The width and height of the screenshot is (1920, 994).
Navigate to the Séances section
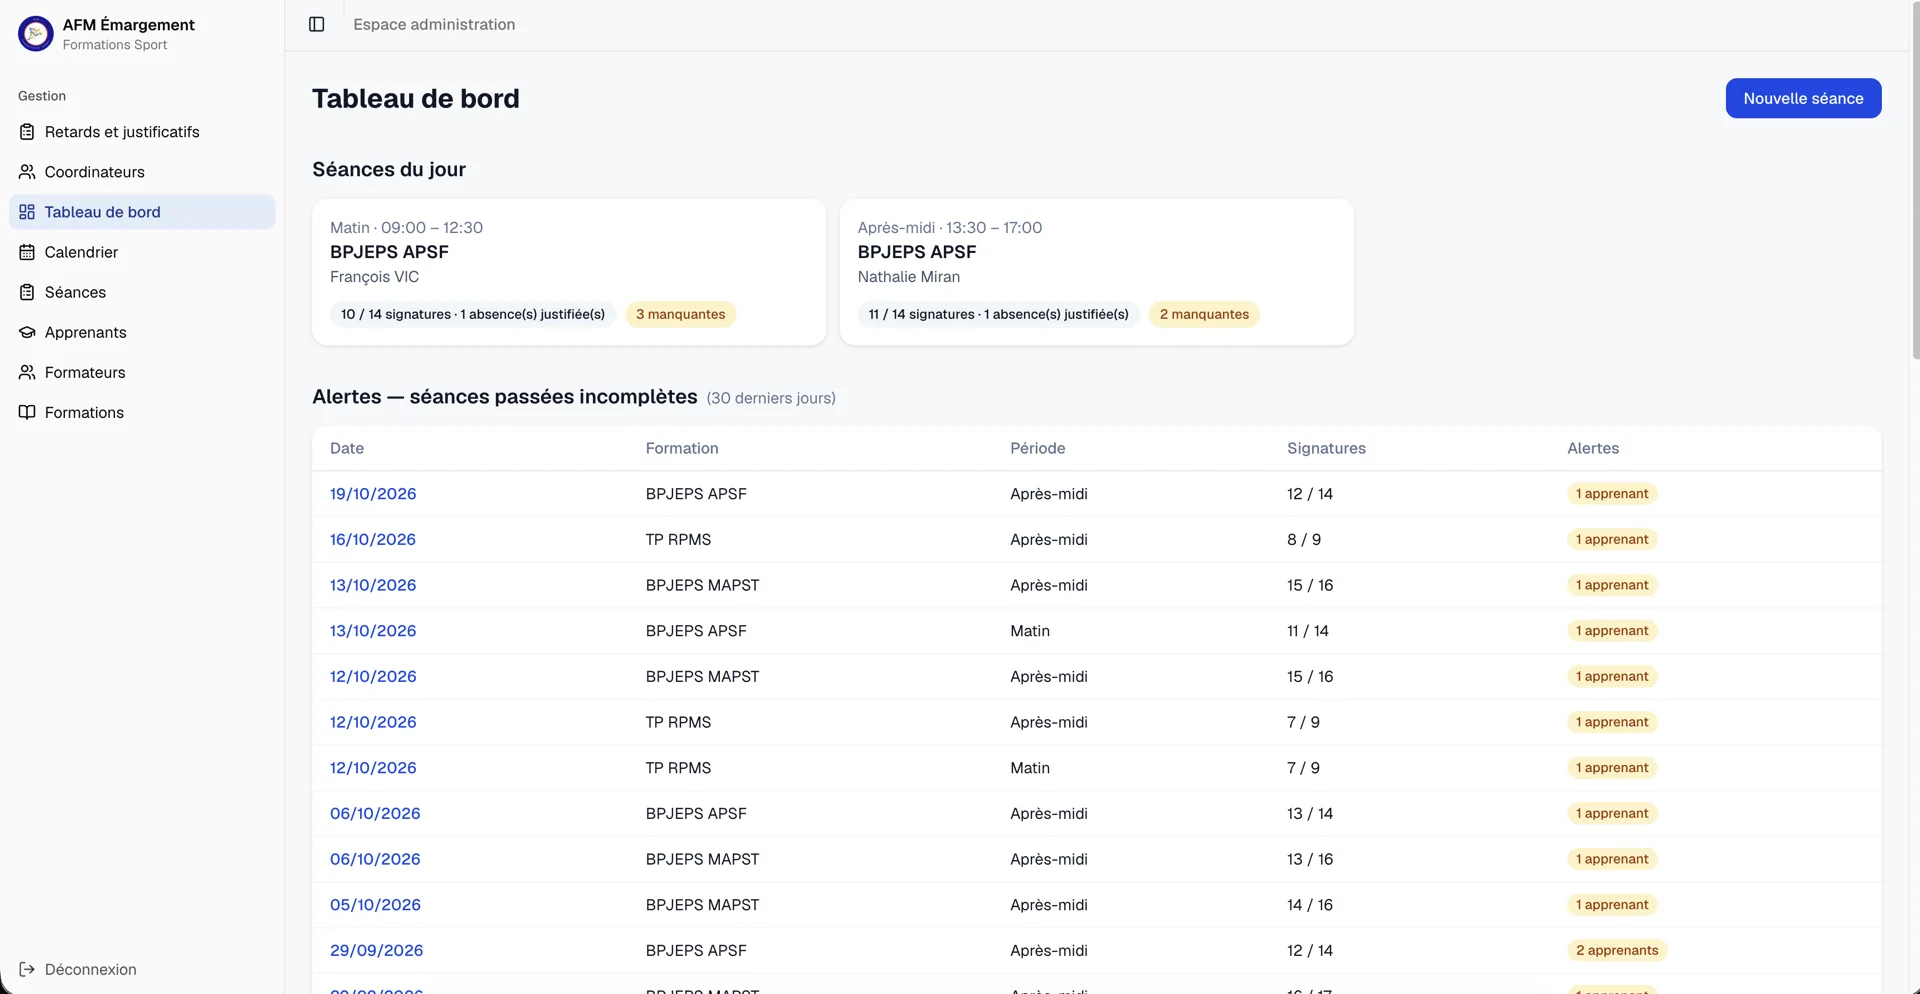(142, 292)
